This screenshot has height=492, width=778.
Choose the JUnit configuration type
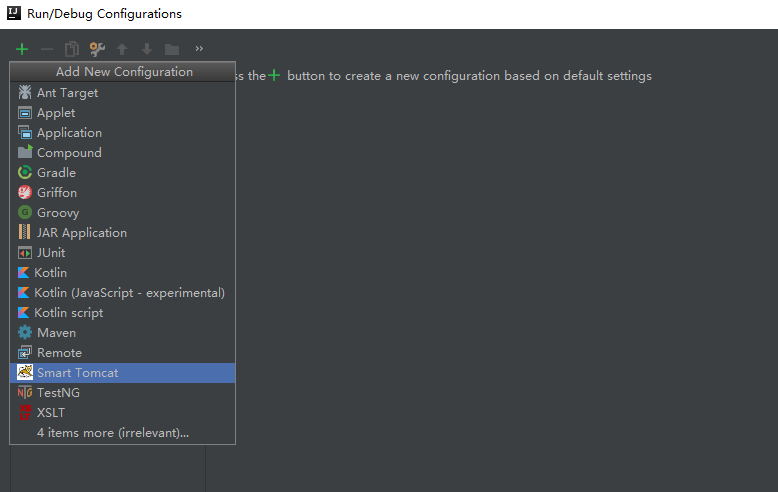[51, 253]
